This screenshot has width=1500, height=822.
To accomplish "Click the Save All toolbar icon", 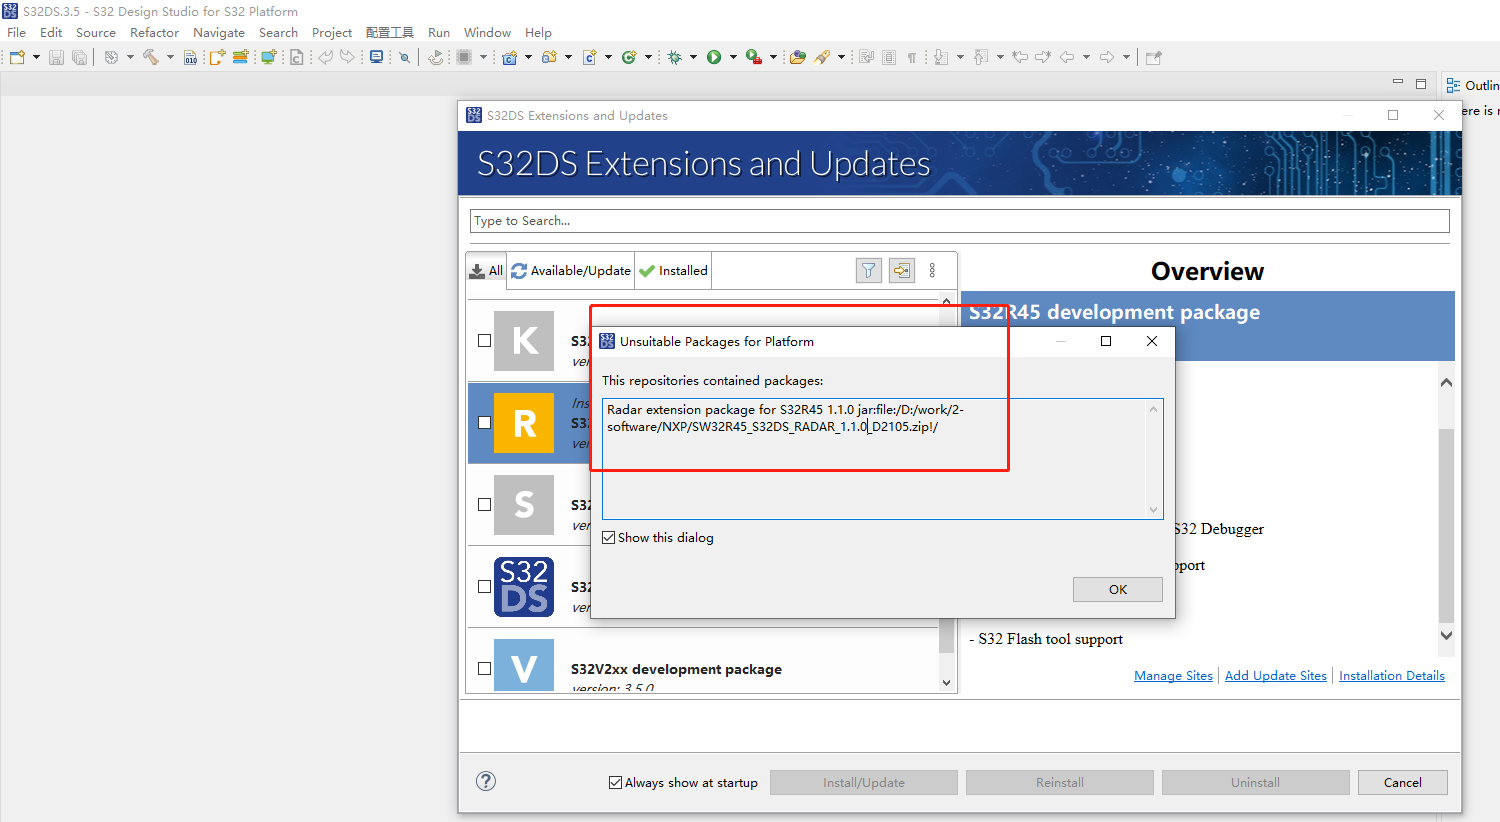I will tap(79, 57).
